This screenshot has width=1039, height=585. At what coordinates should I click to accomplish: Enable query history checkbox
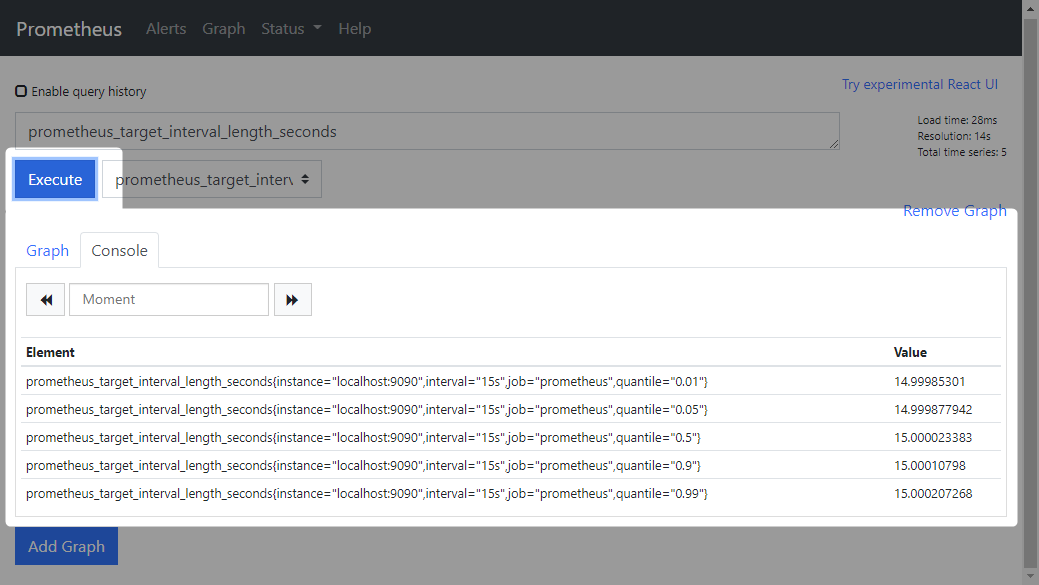pos(21,91)
